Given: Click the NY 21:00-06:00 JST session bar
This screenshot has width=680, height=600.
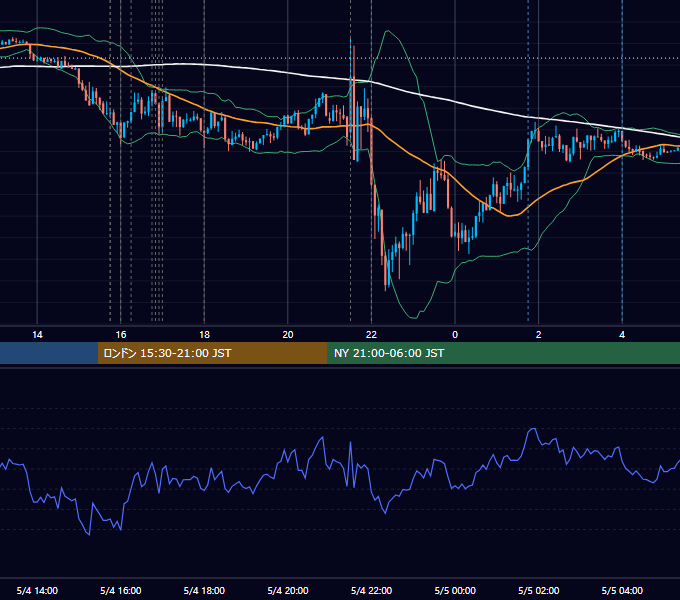Looking at the screenshot, I should (503, 353).
